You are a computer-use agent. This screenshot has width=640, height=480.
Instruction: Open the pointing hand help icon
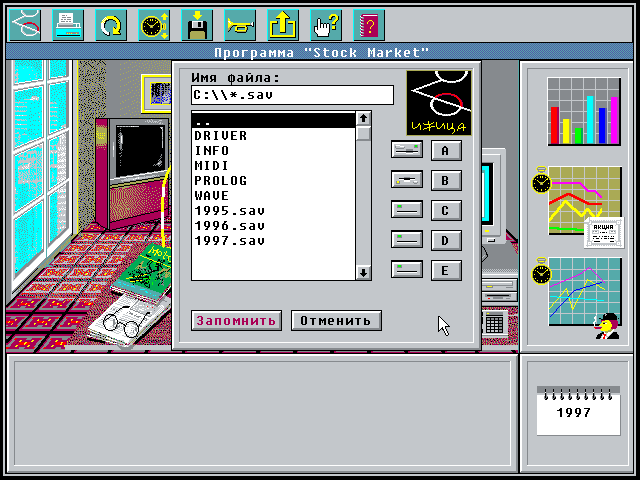[x=326, y=25]
